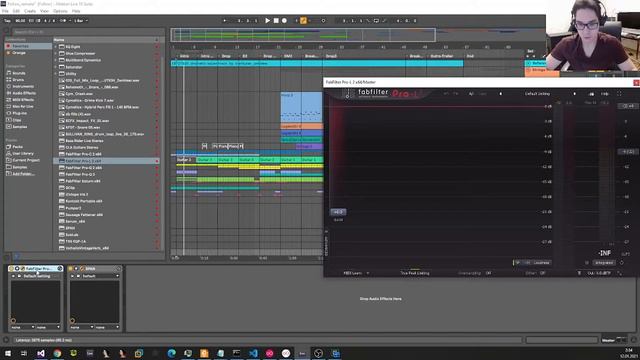Open Current Project in Places
This screenshot has width=640, height=360.
26,160
